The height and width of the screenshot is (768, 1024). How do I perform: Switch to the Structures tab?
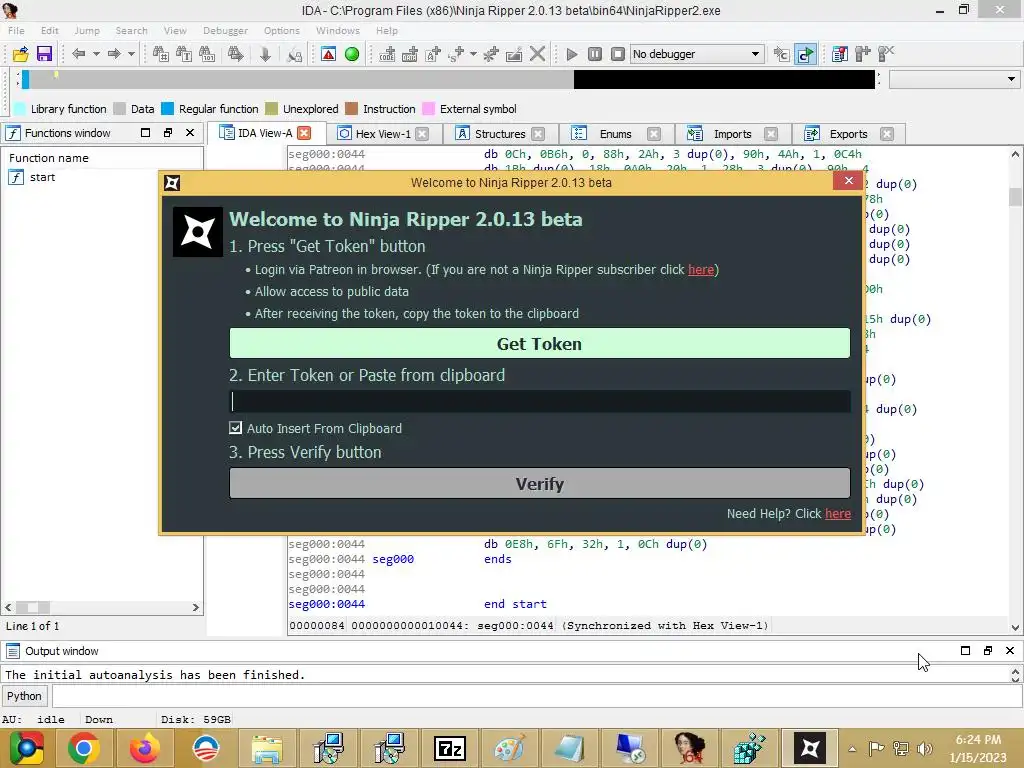coord(500,134)
